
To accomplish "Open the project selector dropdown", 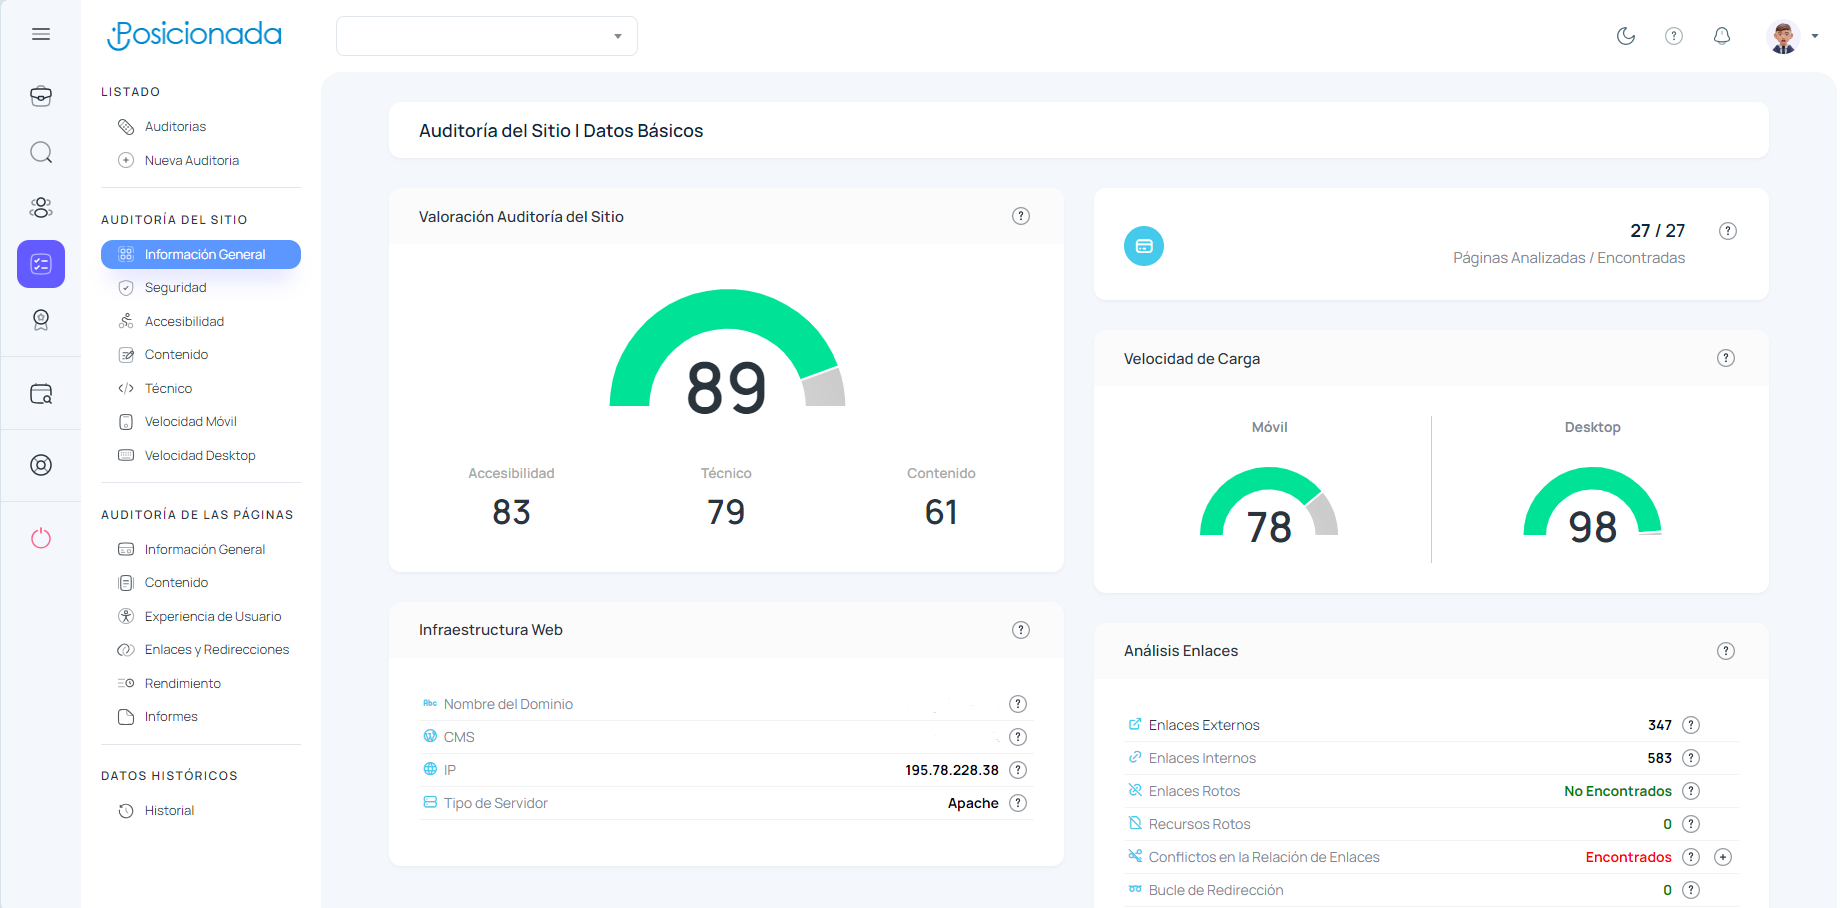I will coord(487,36).
